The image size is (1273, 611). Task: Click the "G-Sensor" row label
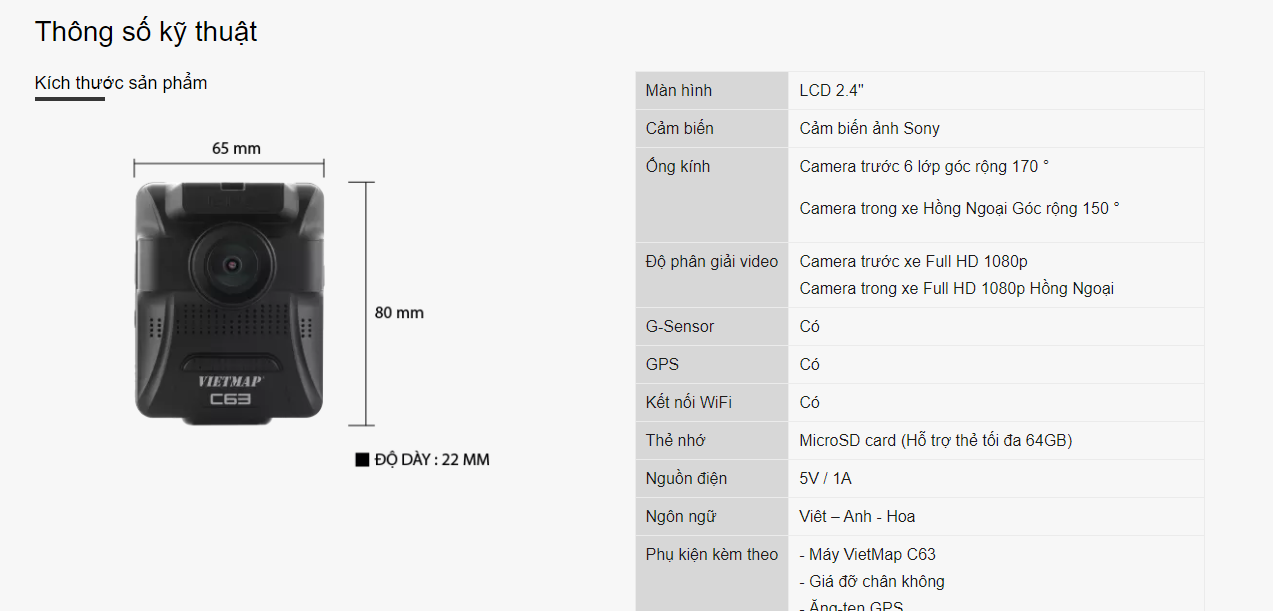coord(680,327)
